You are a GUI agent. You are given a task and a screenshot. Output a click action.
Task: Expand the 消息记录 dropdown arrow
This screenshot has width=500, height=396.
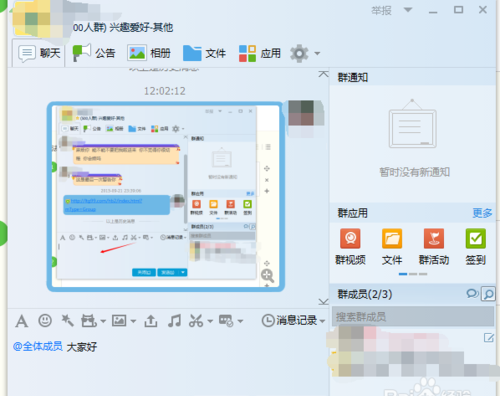(322, 321)
